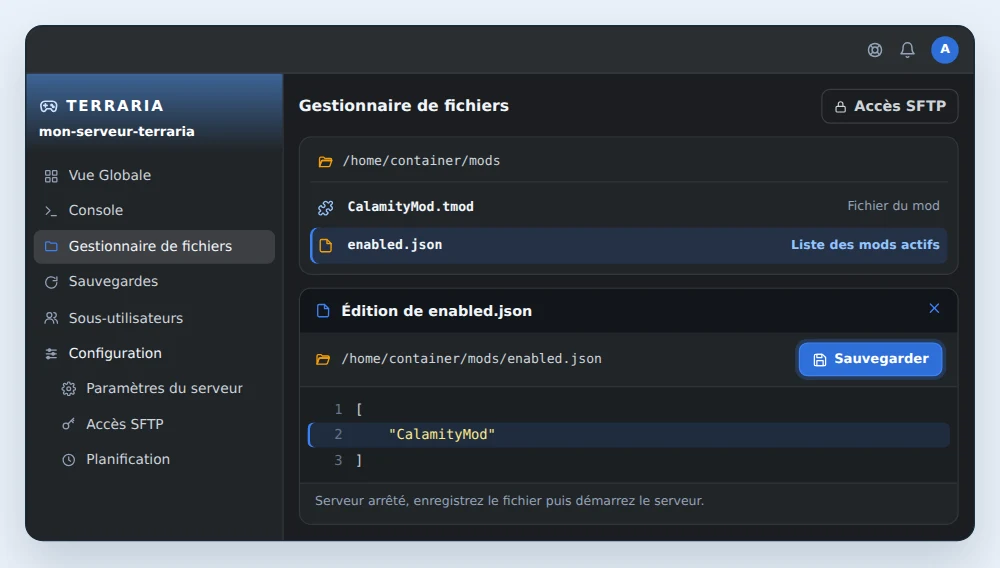Click the Console prompt icon

point(51,211)
